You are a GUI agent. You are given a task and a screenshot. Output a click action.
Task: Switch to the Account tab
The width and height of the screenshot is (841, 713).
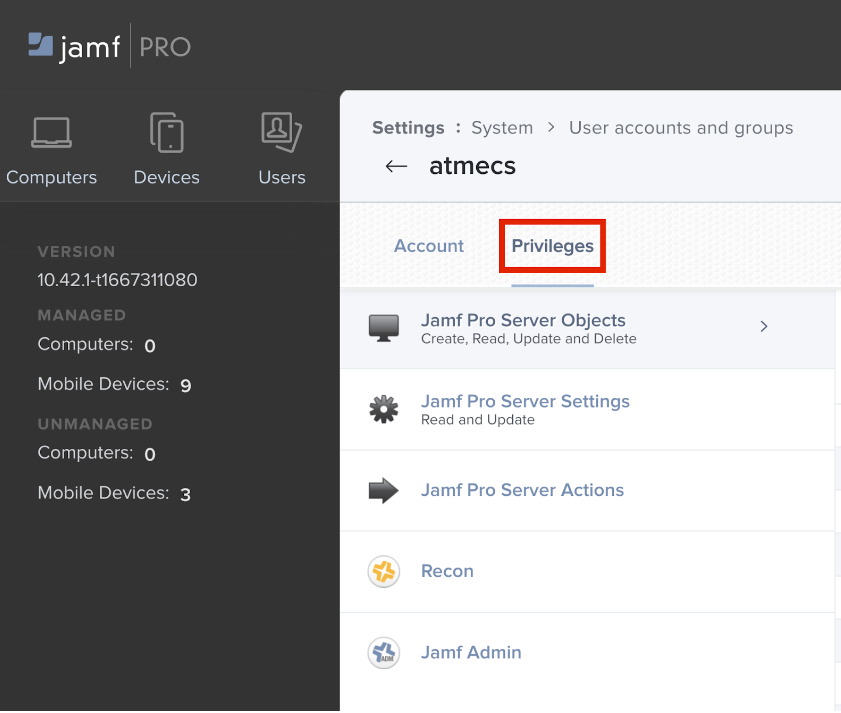pos(428,245)
